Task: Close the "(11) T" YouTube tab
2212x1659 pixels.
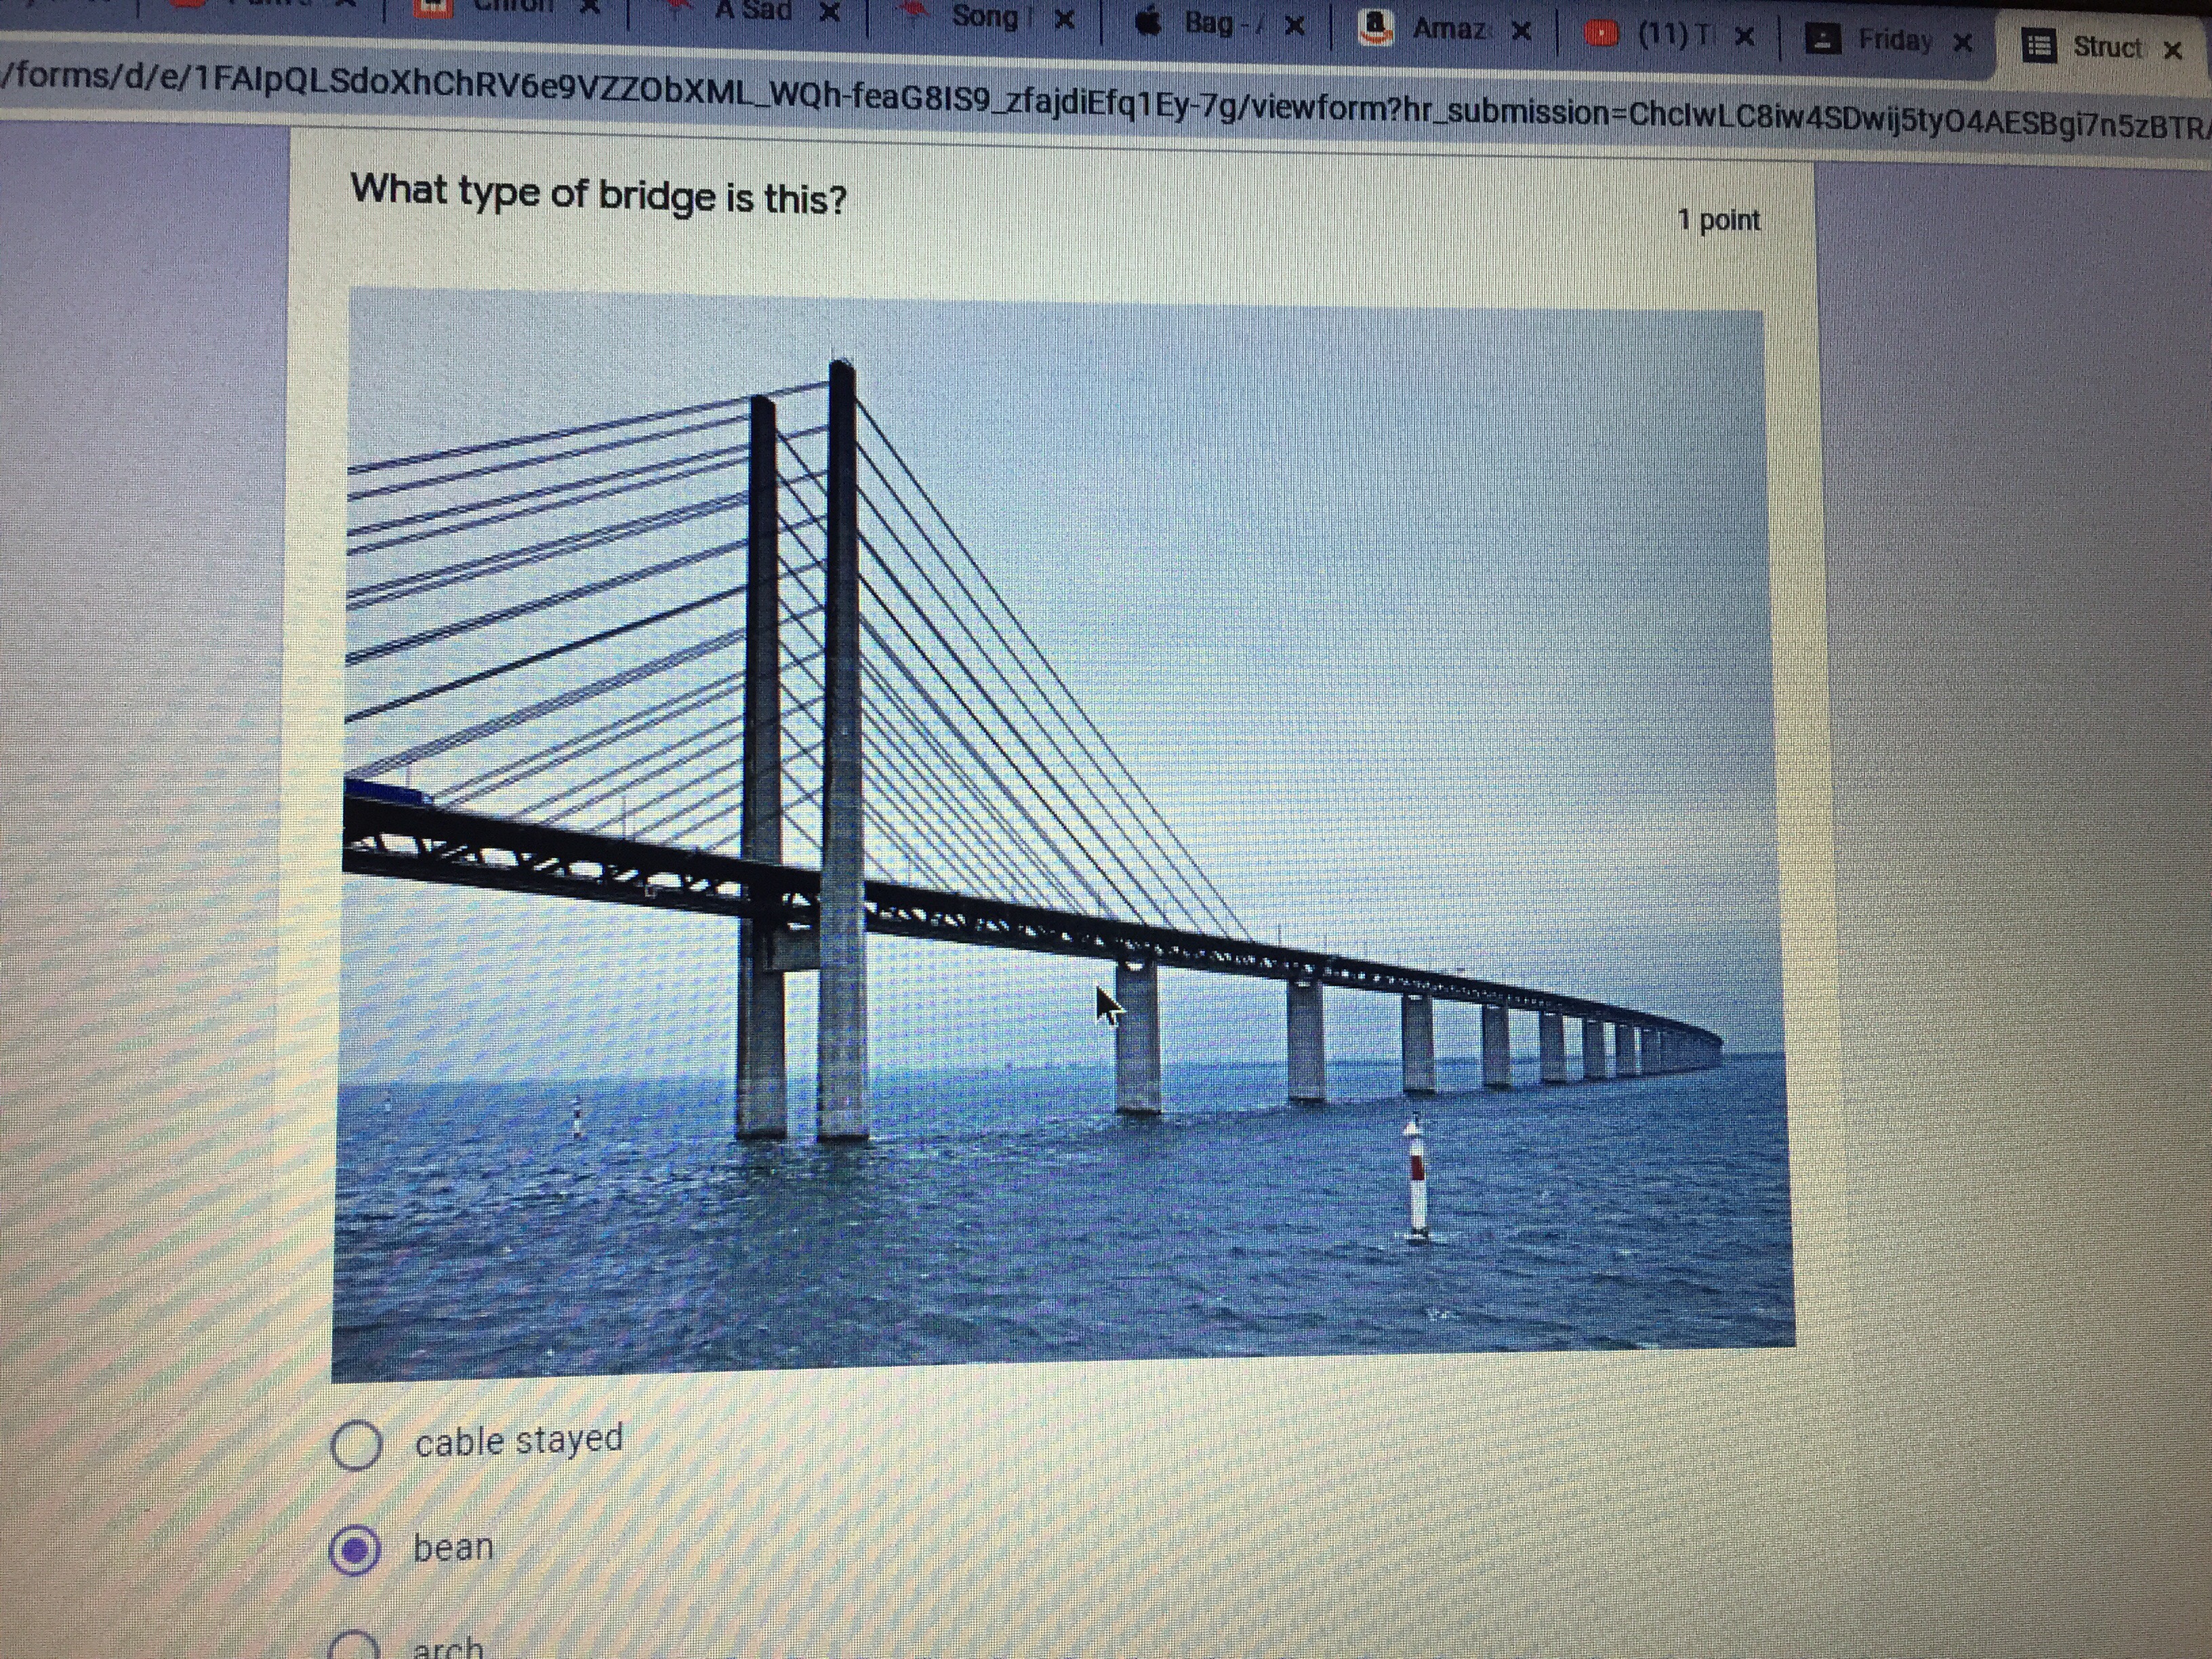Action: [x=1744, y=37]
